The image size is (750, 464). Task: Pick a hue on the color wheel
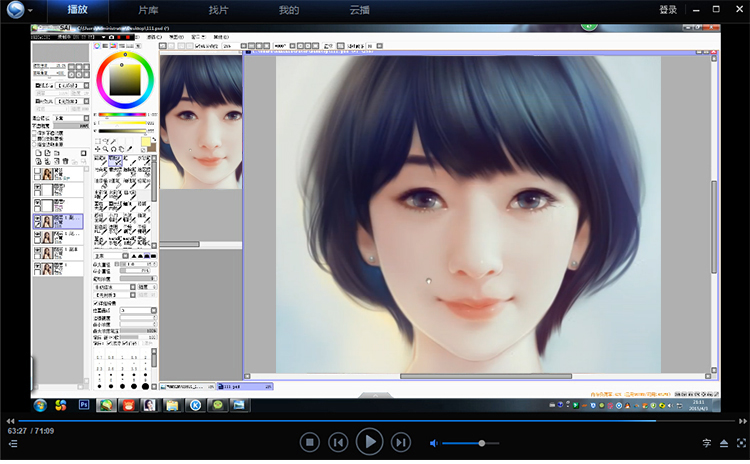(x=125, y=80)
